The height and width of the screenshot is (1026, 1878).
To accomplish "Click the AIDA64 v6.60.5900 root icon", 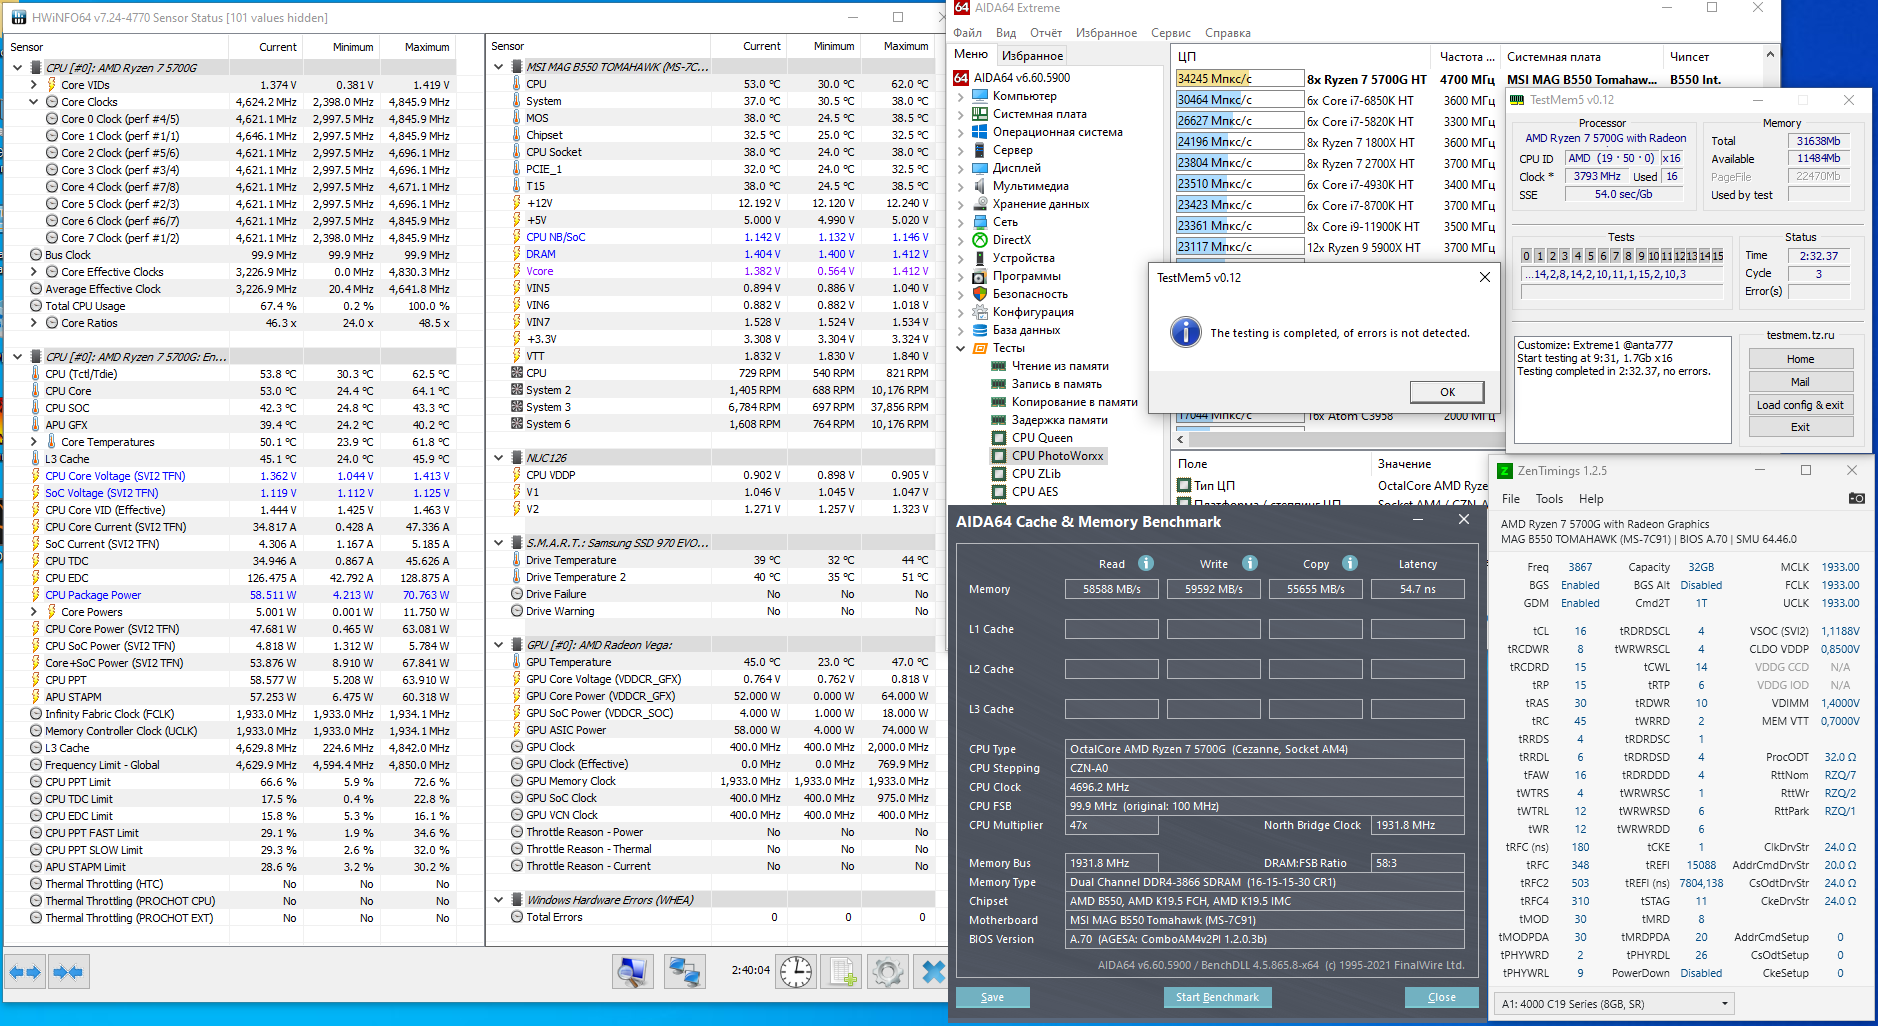I will 961,78.
